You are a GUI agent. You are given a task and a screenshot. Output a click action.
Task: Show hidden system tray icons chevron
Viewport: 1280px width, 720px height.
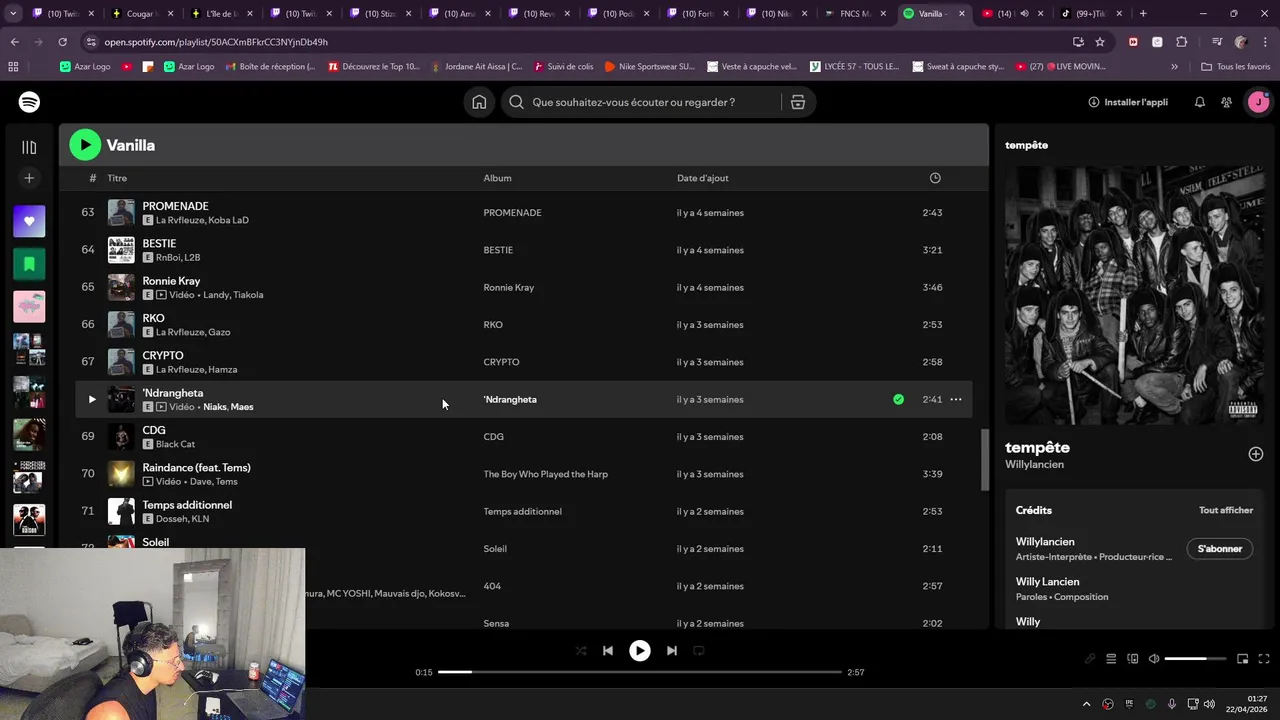(x=1087, y=704)
